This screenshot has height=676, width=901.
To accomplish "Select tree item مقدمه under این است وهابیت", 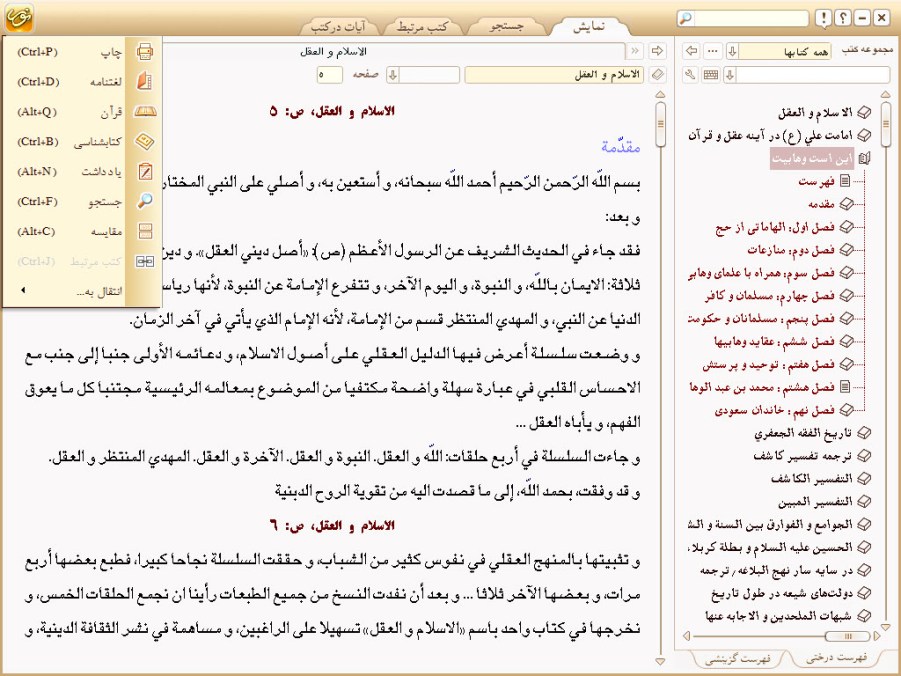I will tap(821, 204).
